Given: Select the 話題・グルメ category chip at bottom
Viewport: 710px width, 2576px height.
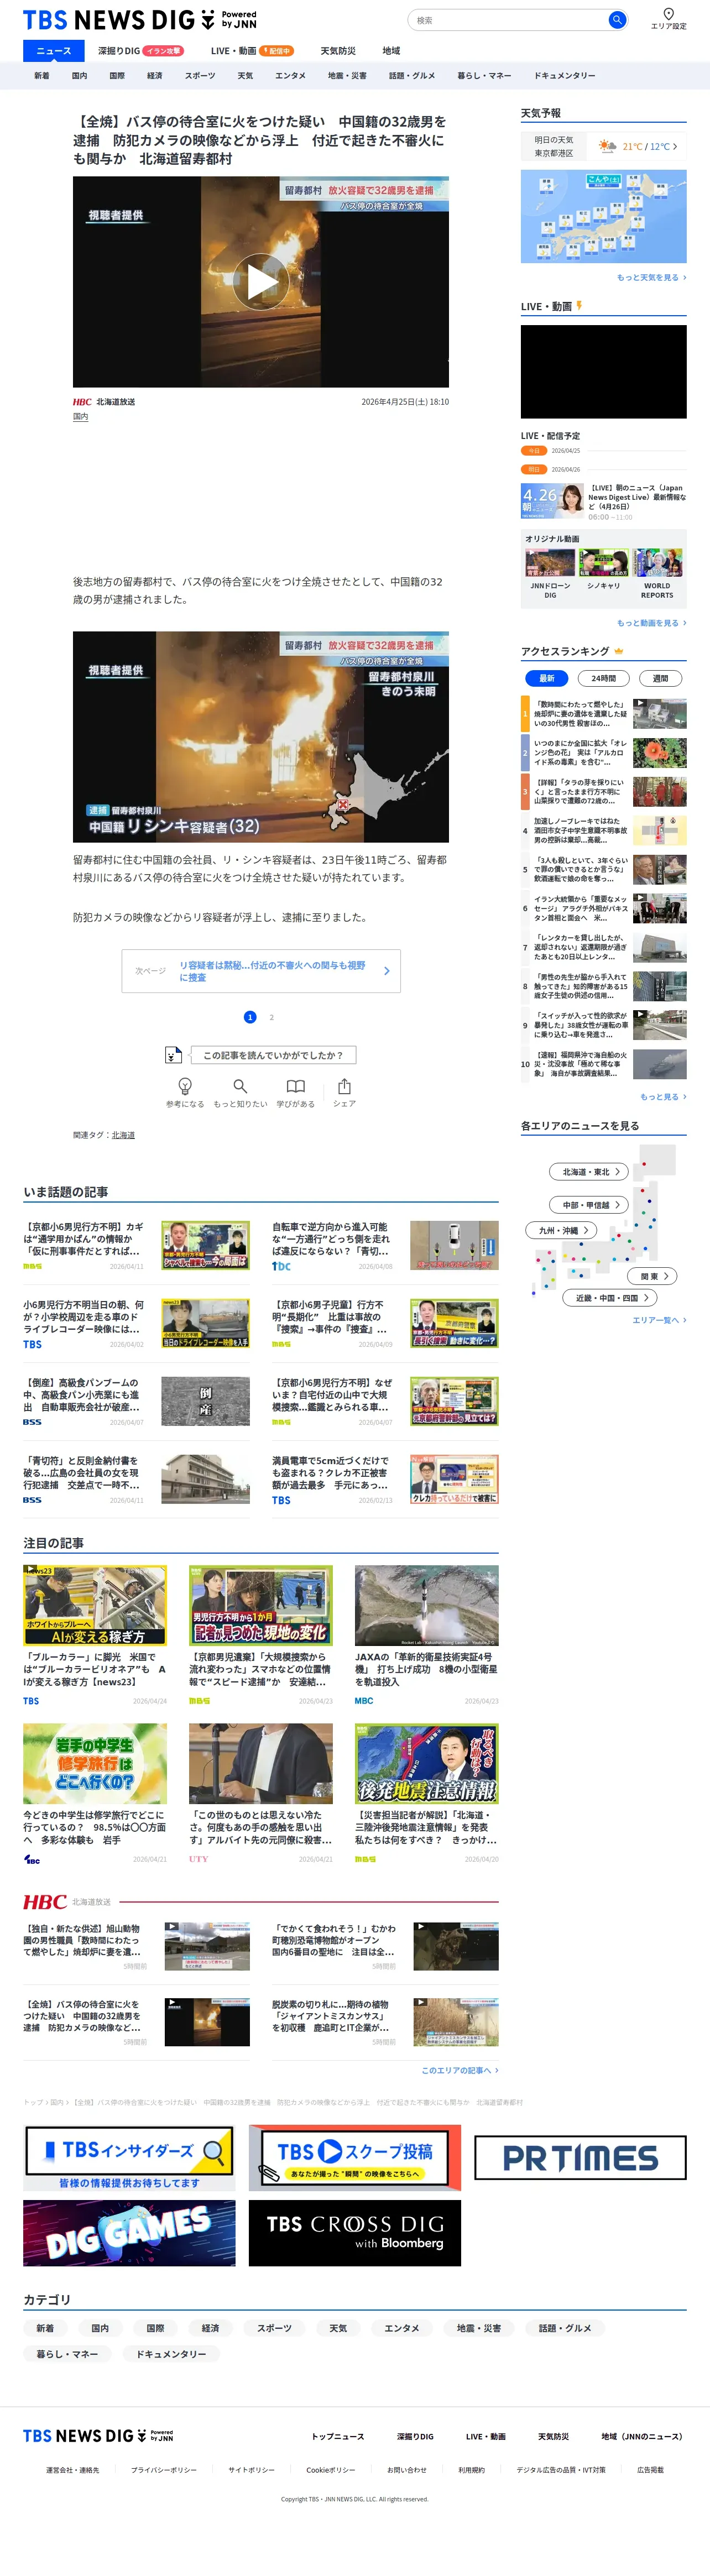Looking at the screenshot, I should click(x=565, y=2328).
